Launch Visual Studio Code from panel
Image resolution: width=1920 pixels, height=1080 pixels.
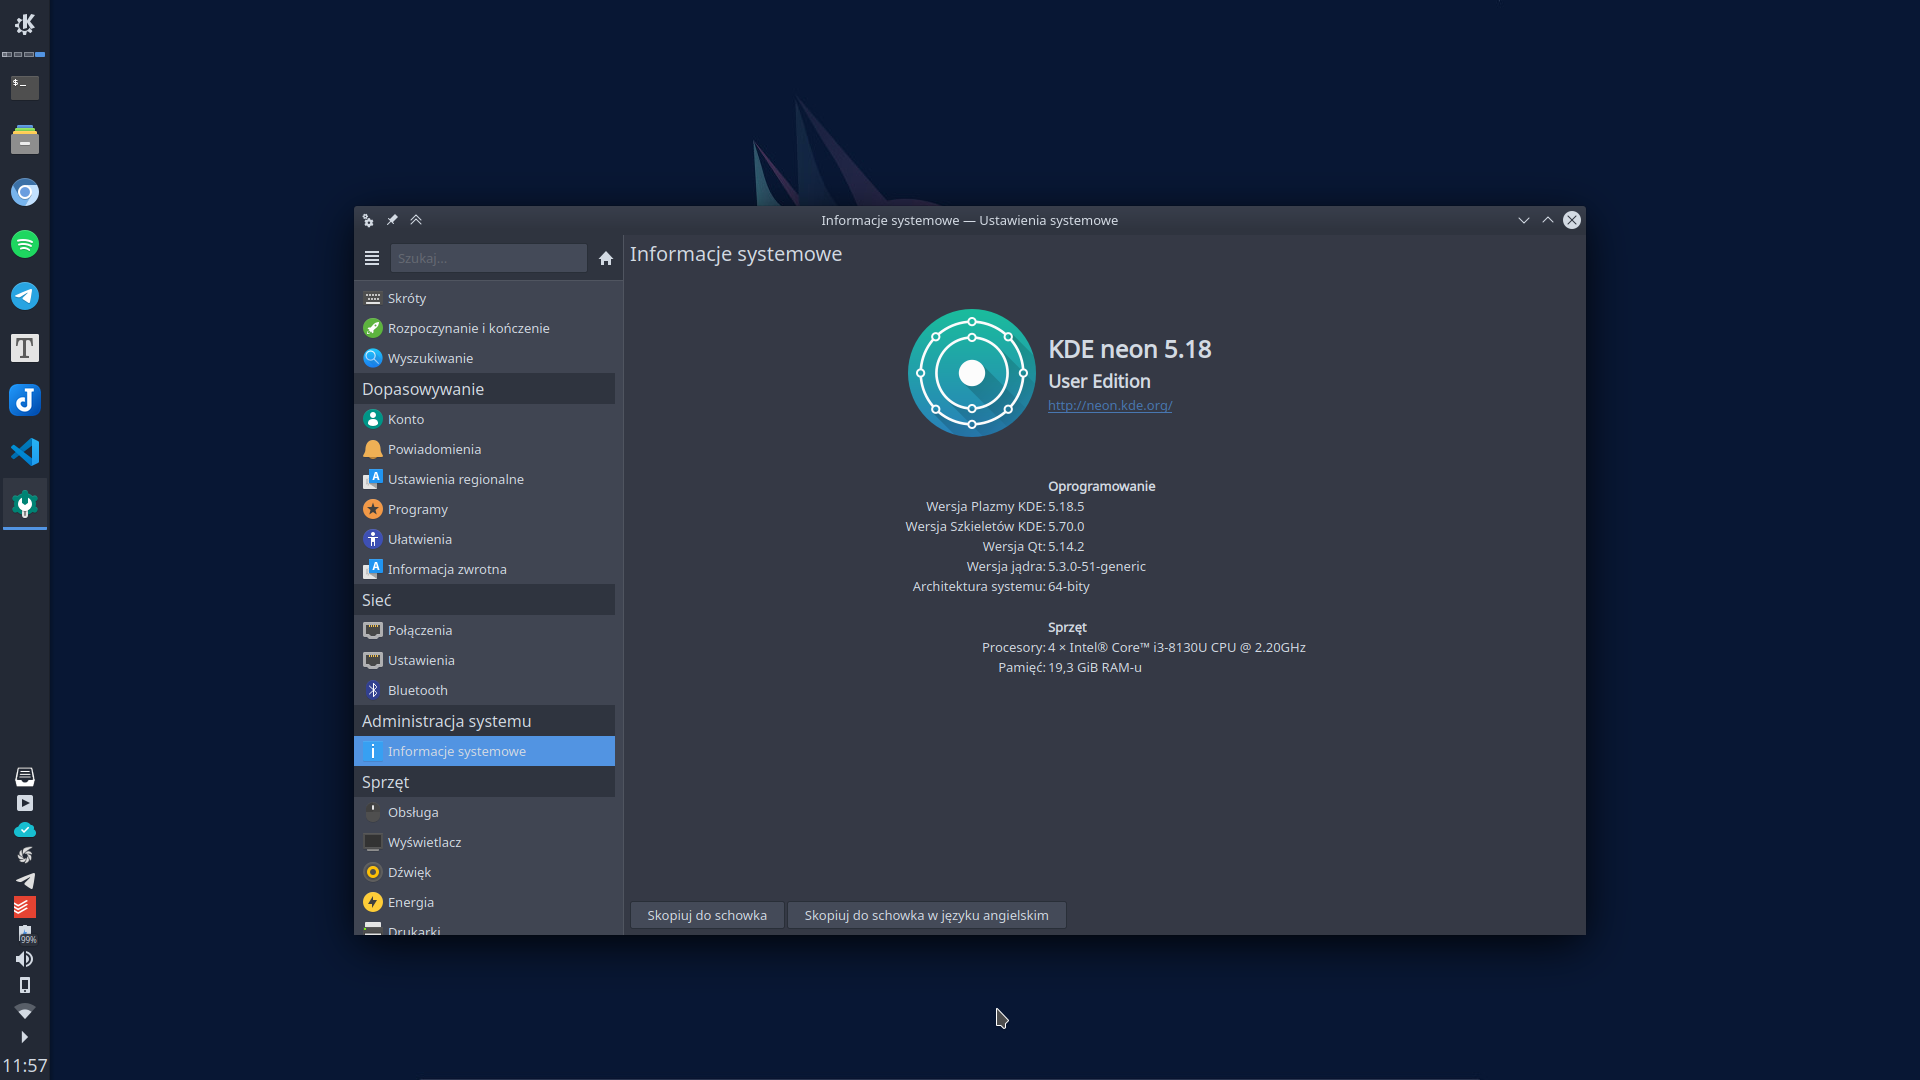click(x=24, y=452)
